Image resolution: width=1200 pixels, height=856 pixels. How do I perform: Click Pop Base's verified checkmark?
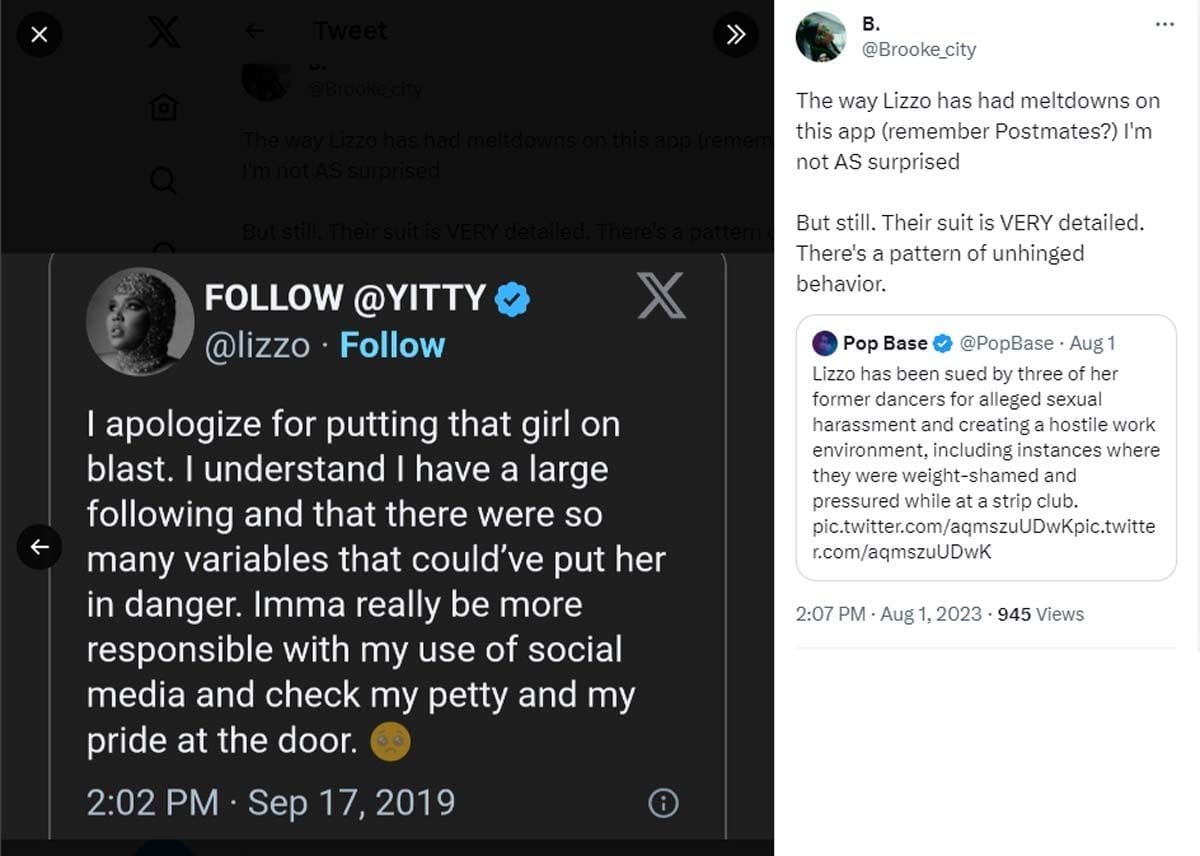tap(941, 343)
